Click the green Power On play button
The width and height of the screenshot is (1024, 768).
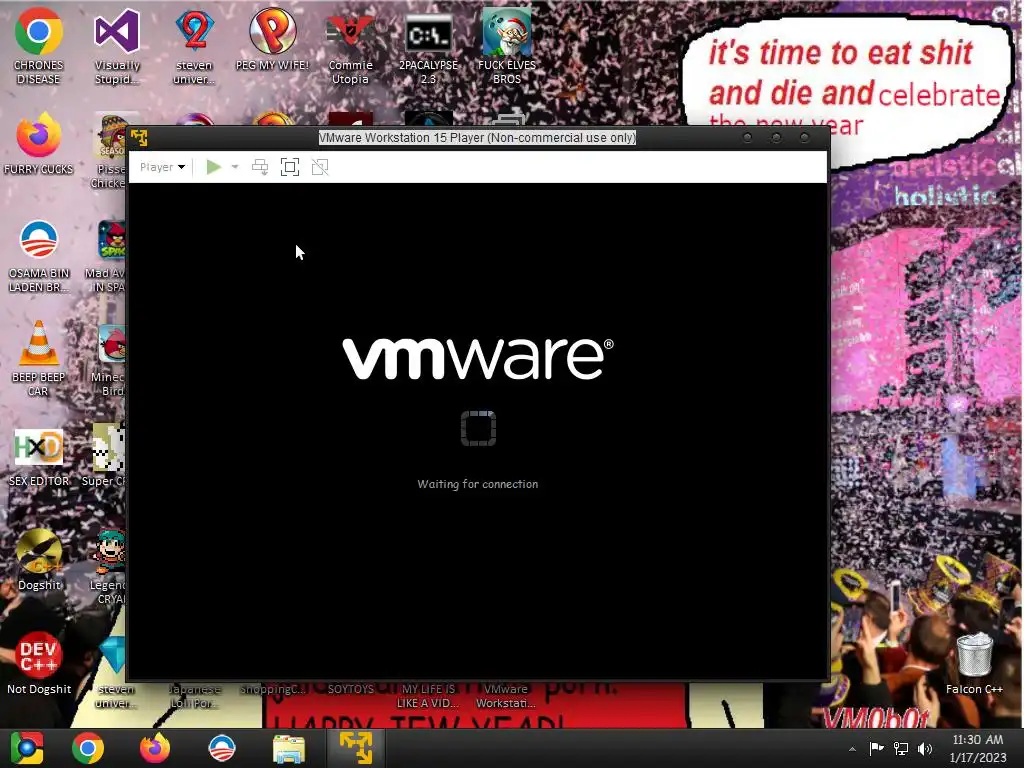(x=213, y=167)
